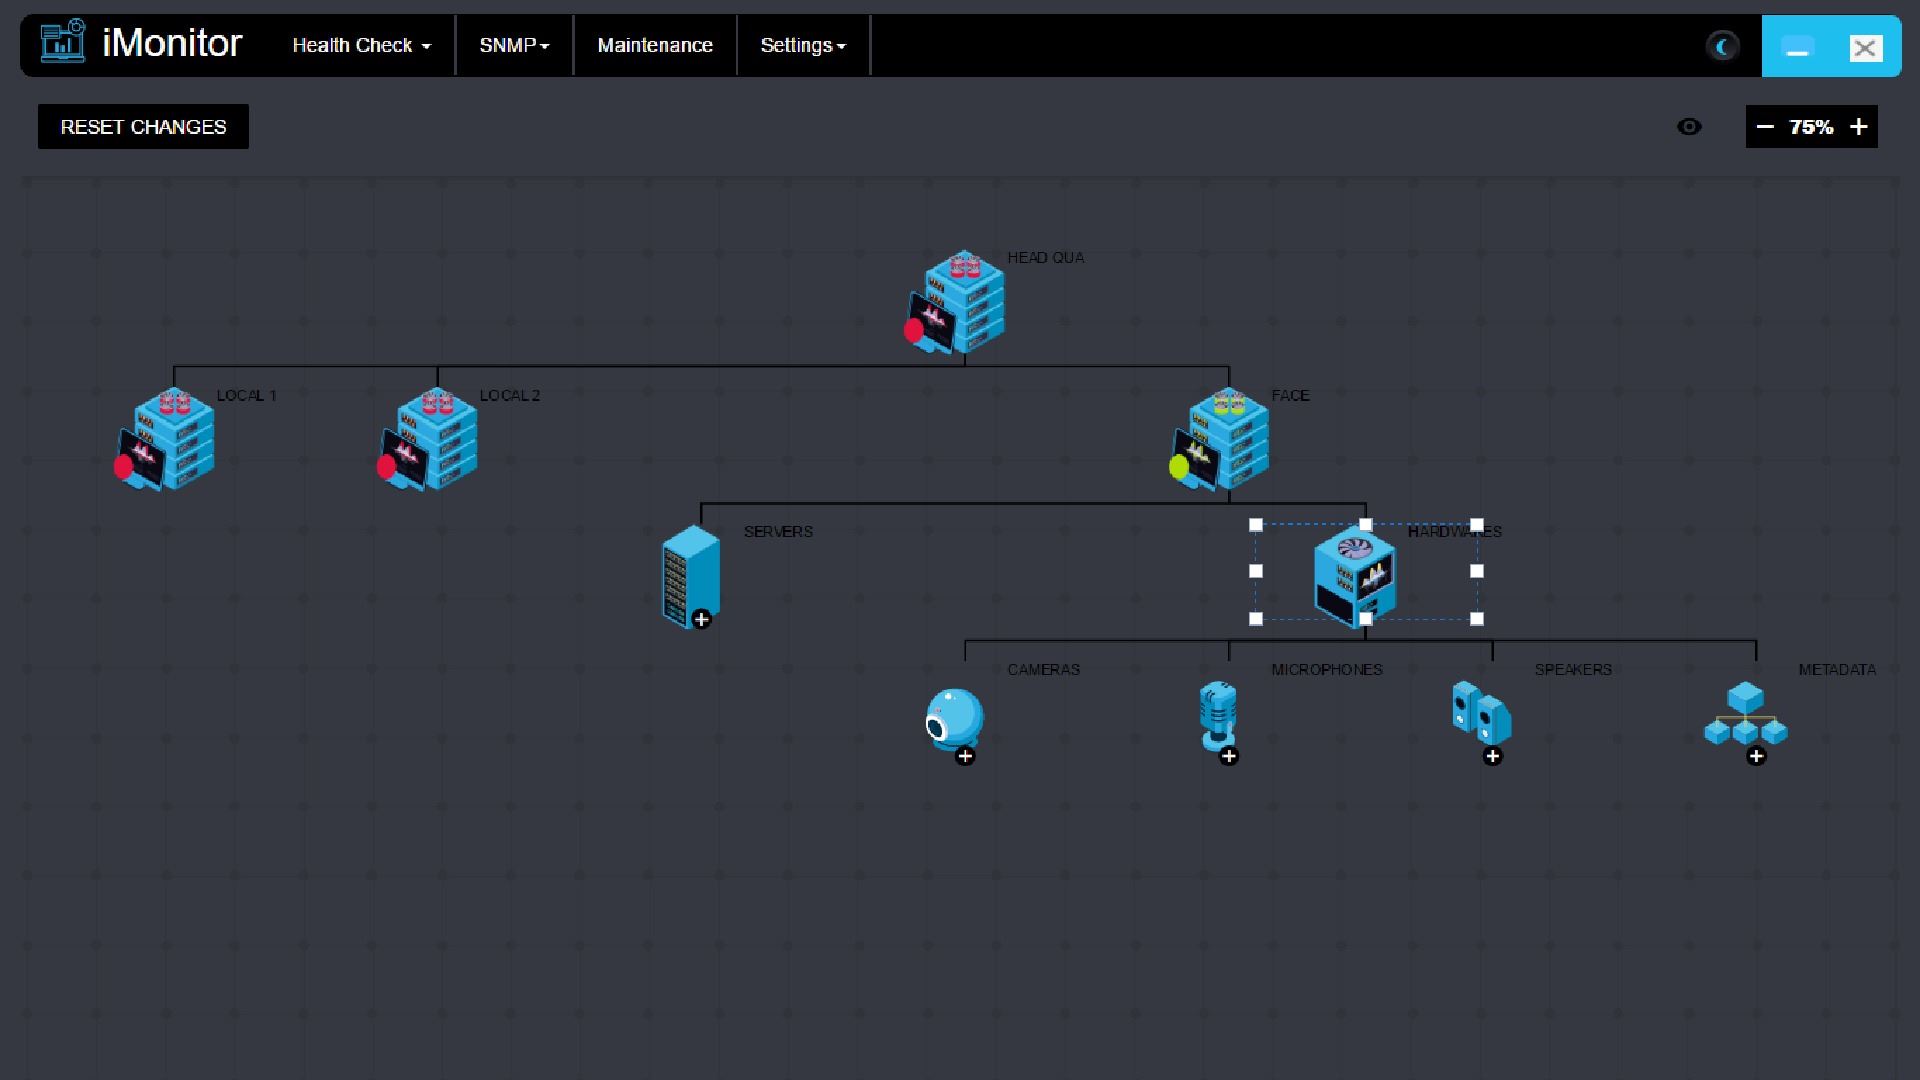Select the MICROPHONES icon
1920x1080 pixels.
pyautogui.click(x=1218, y=716)
